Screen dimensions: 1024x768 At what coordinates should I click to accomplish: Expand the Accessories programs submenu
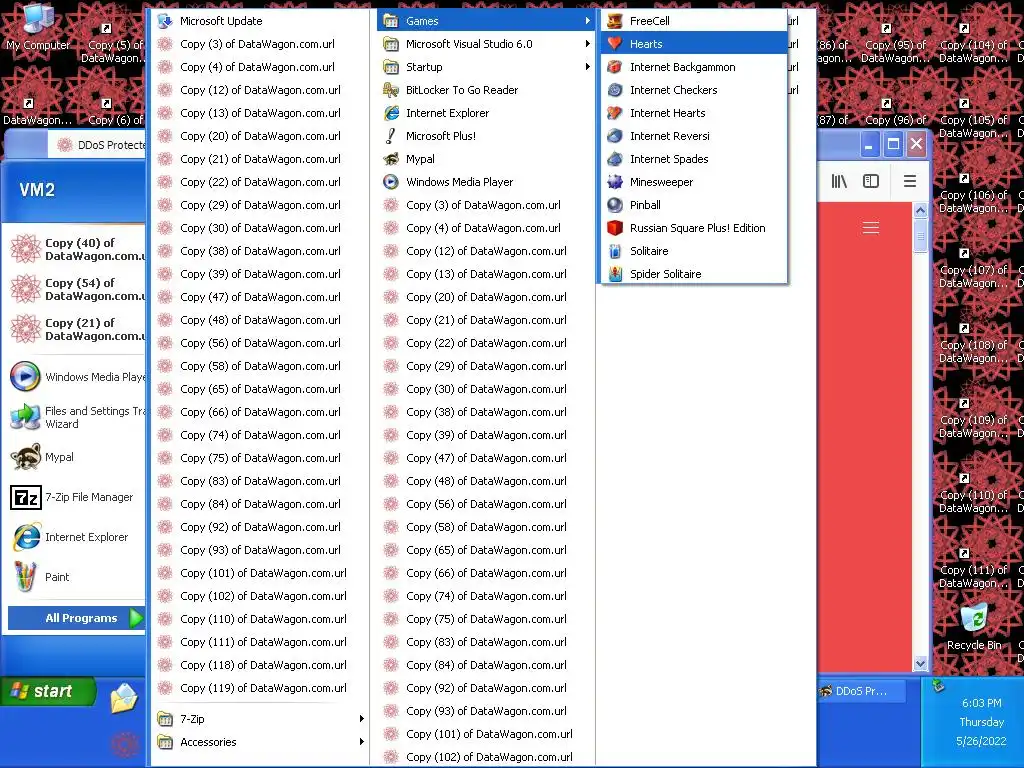pyautogui.click(x=261, y=742)
